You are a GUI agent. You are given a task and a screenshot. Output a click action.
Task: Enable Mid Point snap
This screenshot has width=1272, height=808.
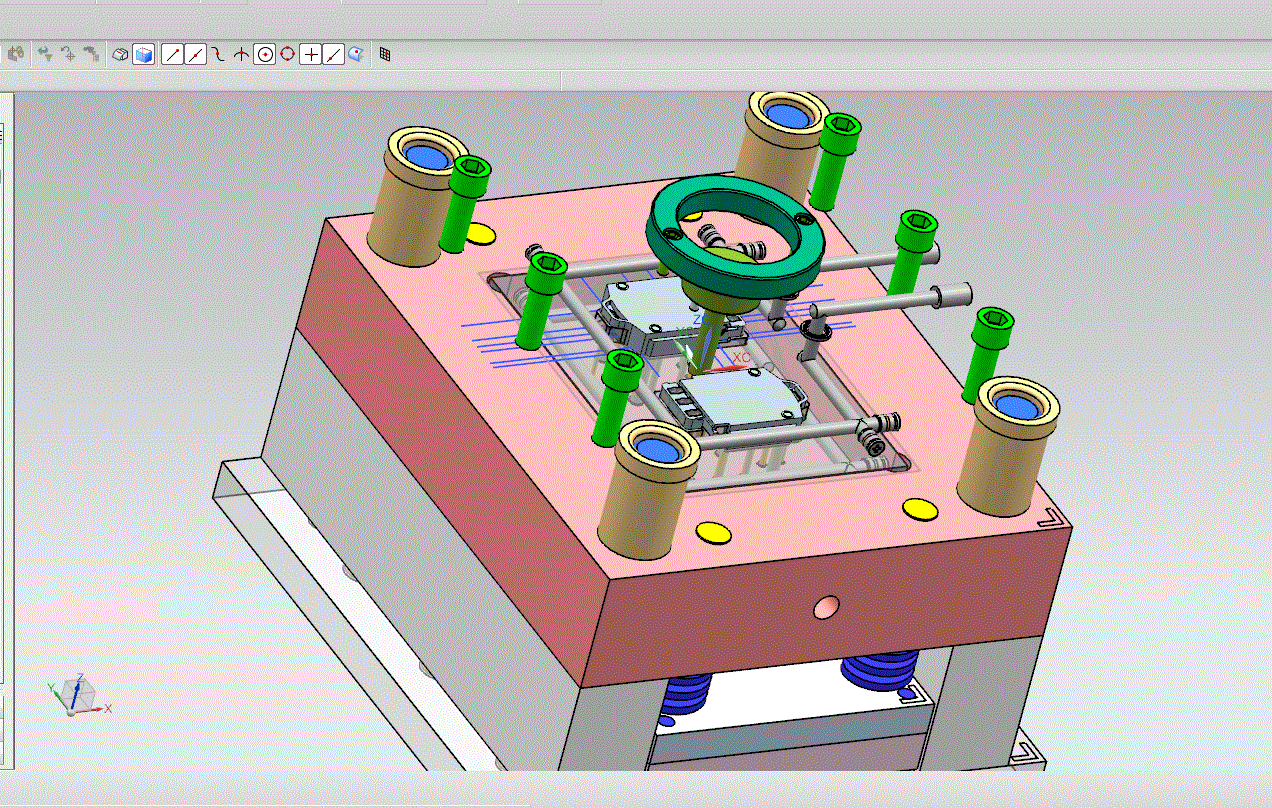[195, 54]
